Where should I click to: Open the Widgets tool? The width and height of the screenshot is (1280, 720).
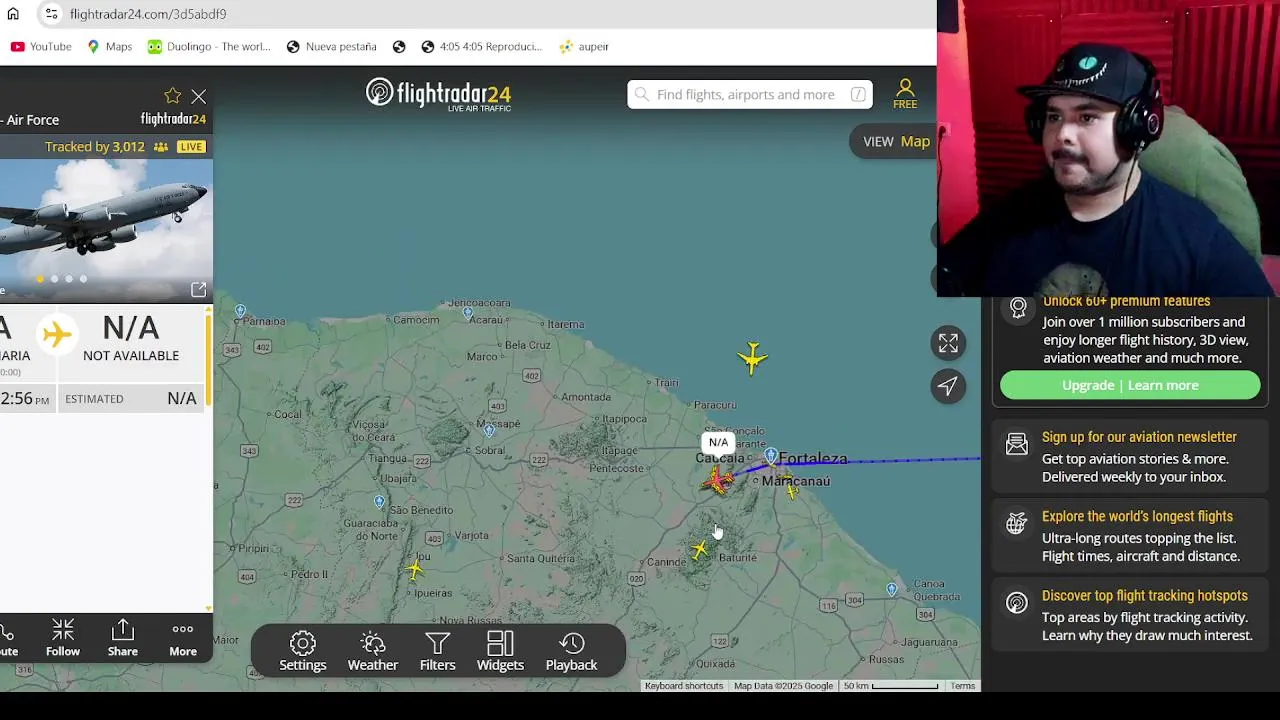[x=500, y=651]
